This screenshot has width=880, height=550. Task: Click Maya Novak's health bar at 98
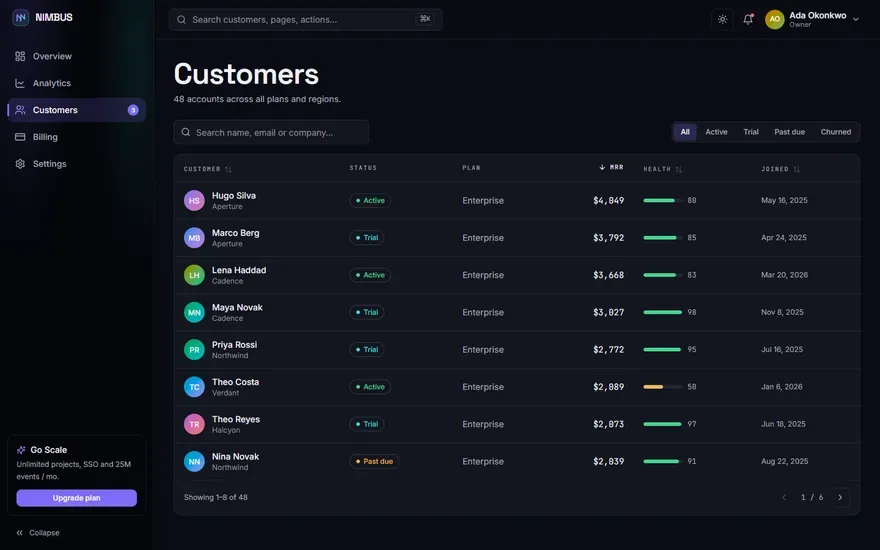point(662,312)
